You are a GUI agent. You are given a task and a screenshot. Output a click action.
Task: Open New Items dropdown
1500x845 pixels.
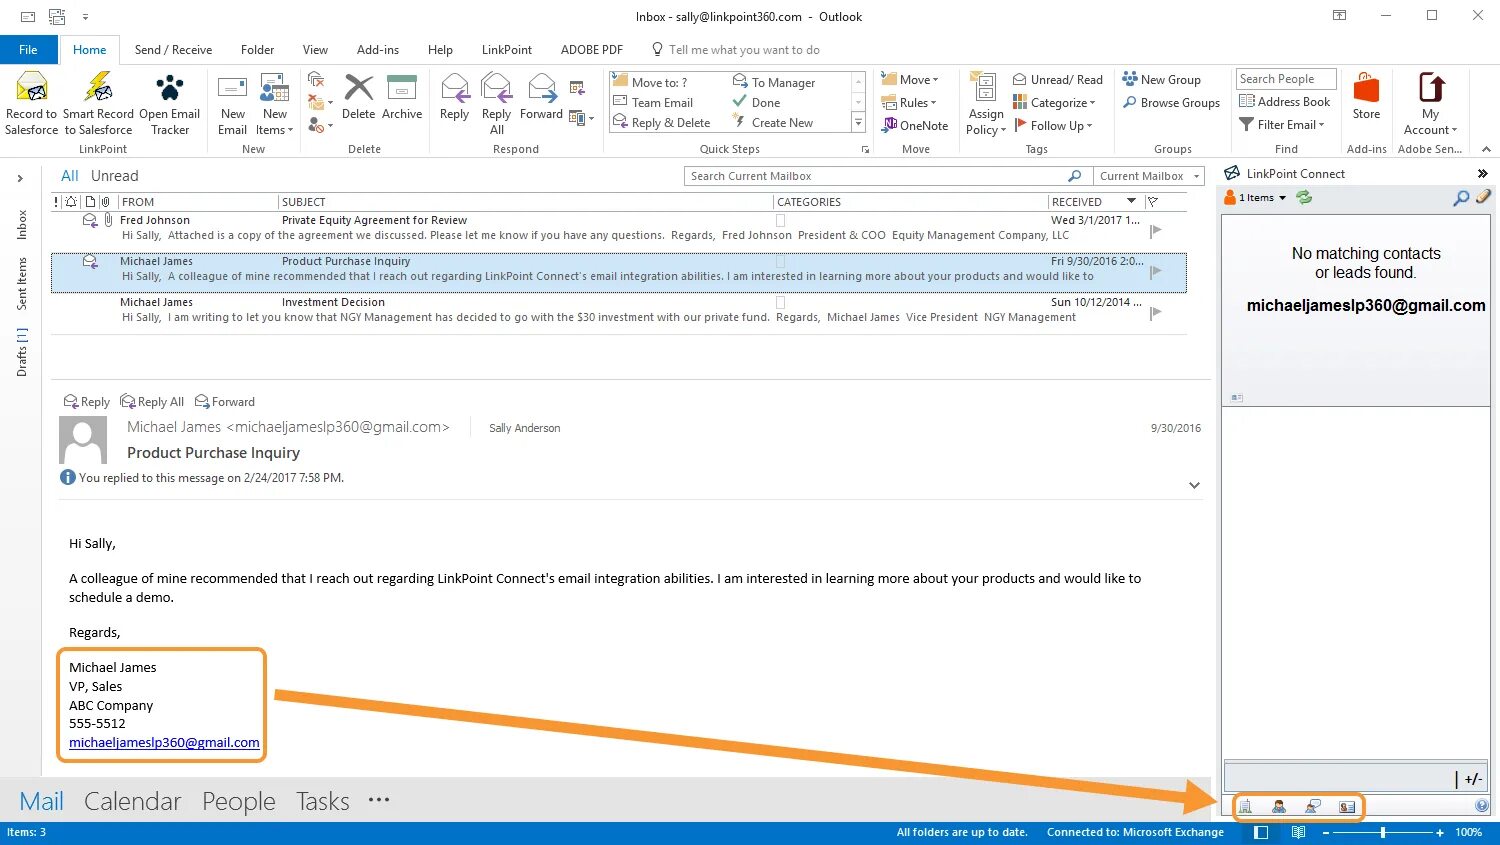275,104
